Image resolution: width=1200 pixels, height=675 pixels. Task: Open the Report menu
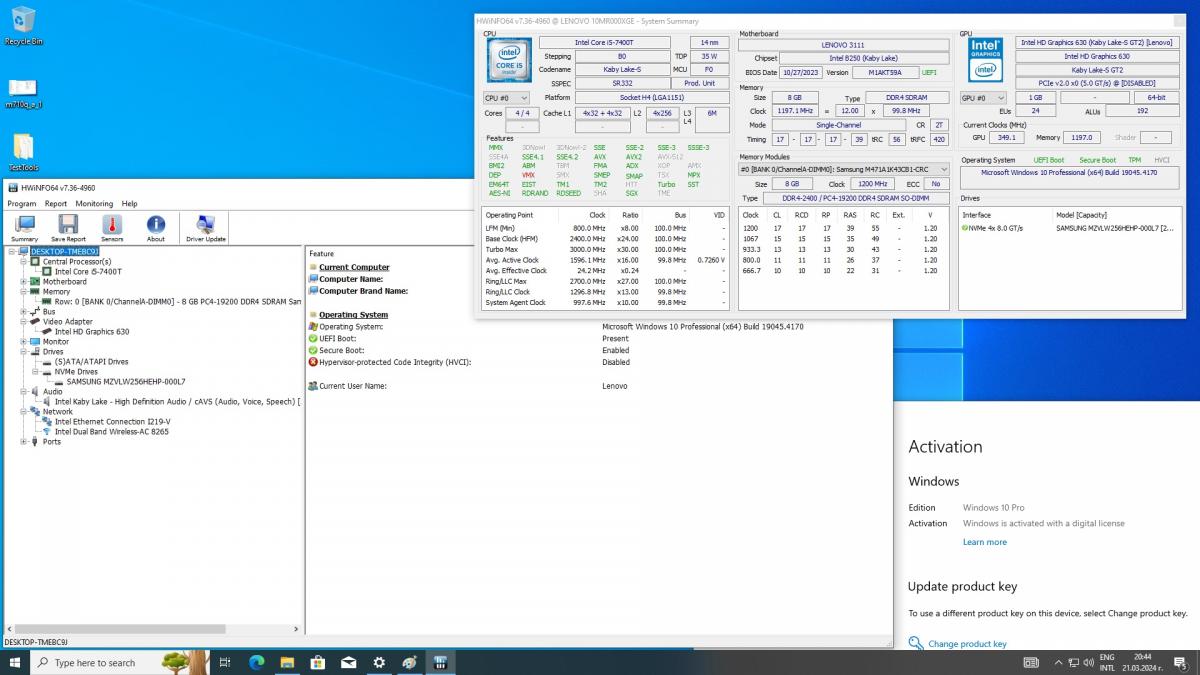click(x=56, y=203)
